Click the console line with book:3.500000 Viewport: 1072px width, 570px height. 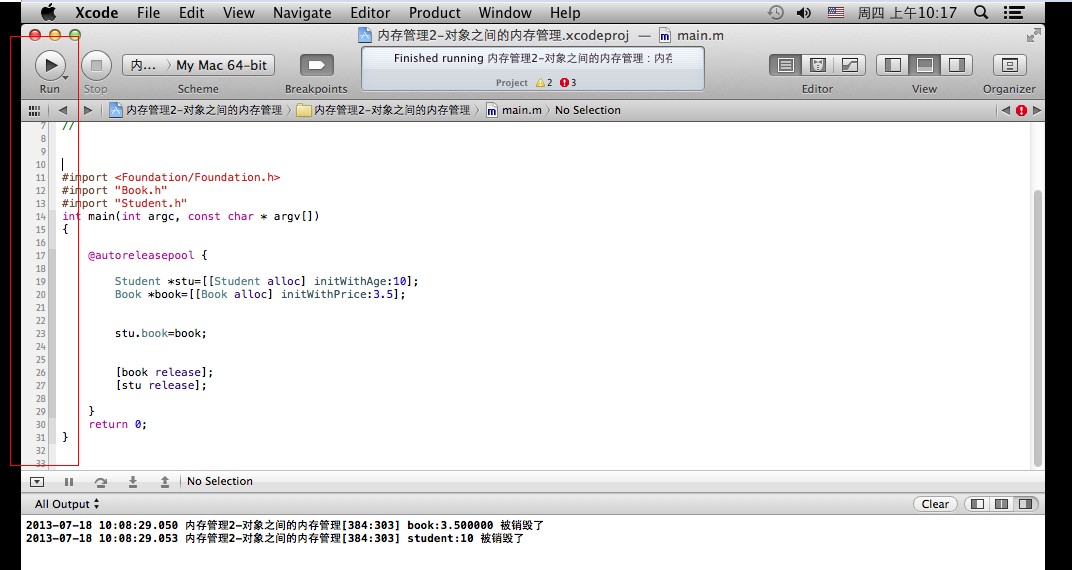(x=285, y=526)
